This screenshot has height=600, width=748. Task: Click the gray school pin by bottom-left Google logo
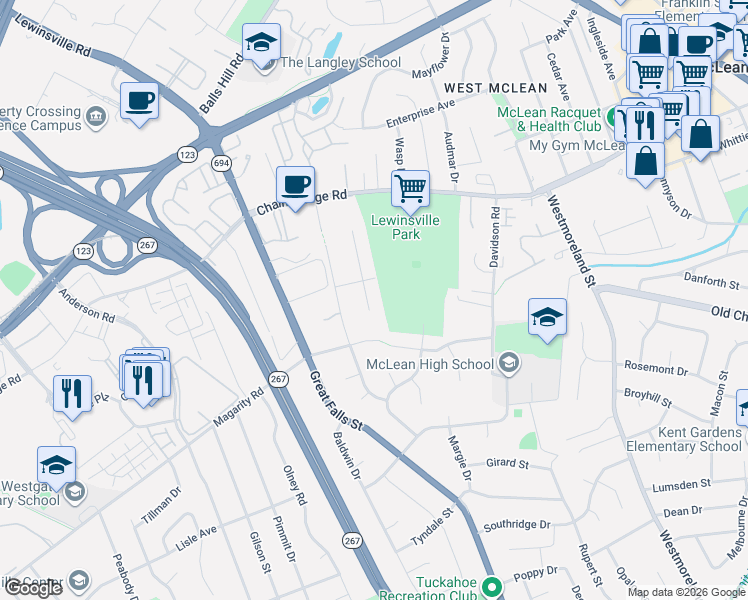(x=79, y=581)
